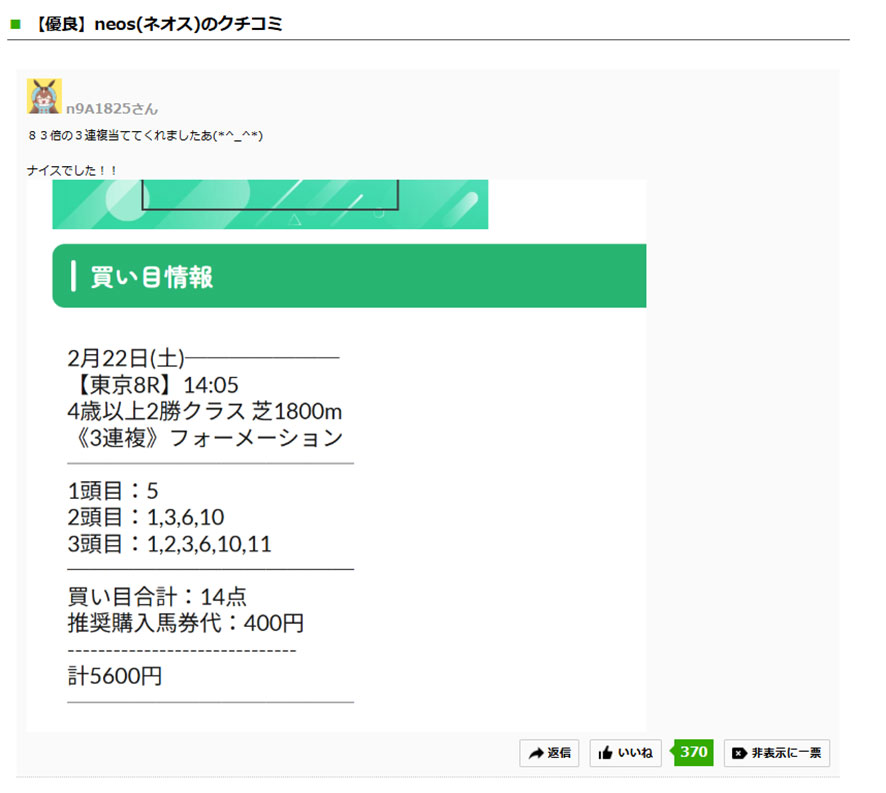Click the X icon in 非表示に一票

739,753
